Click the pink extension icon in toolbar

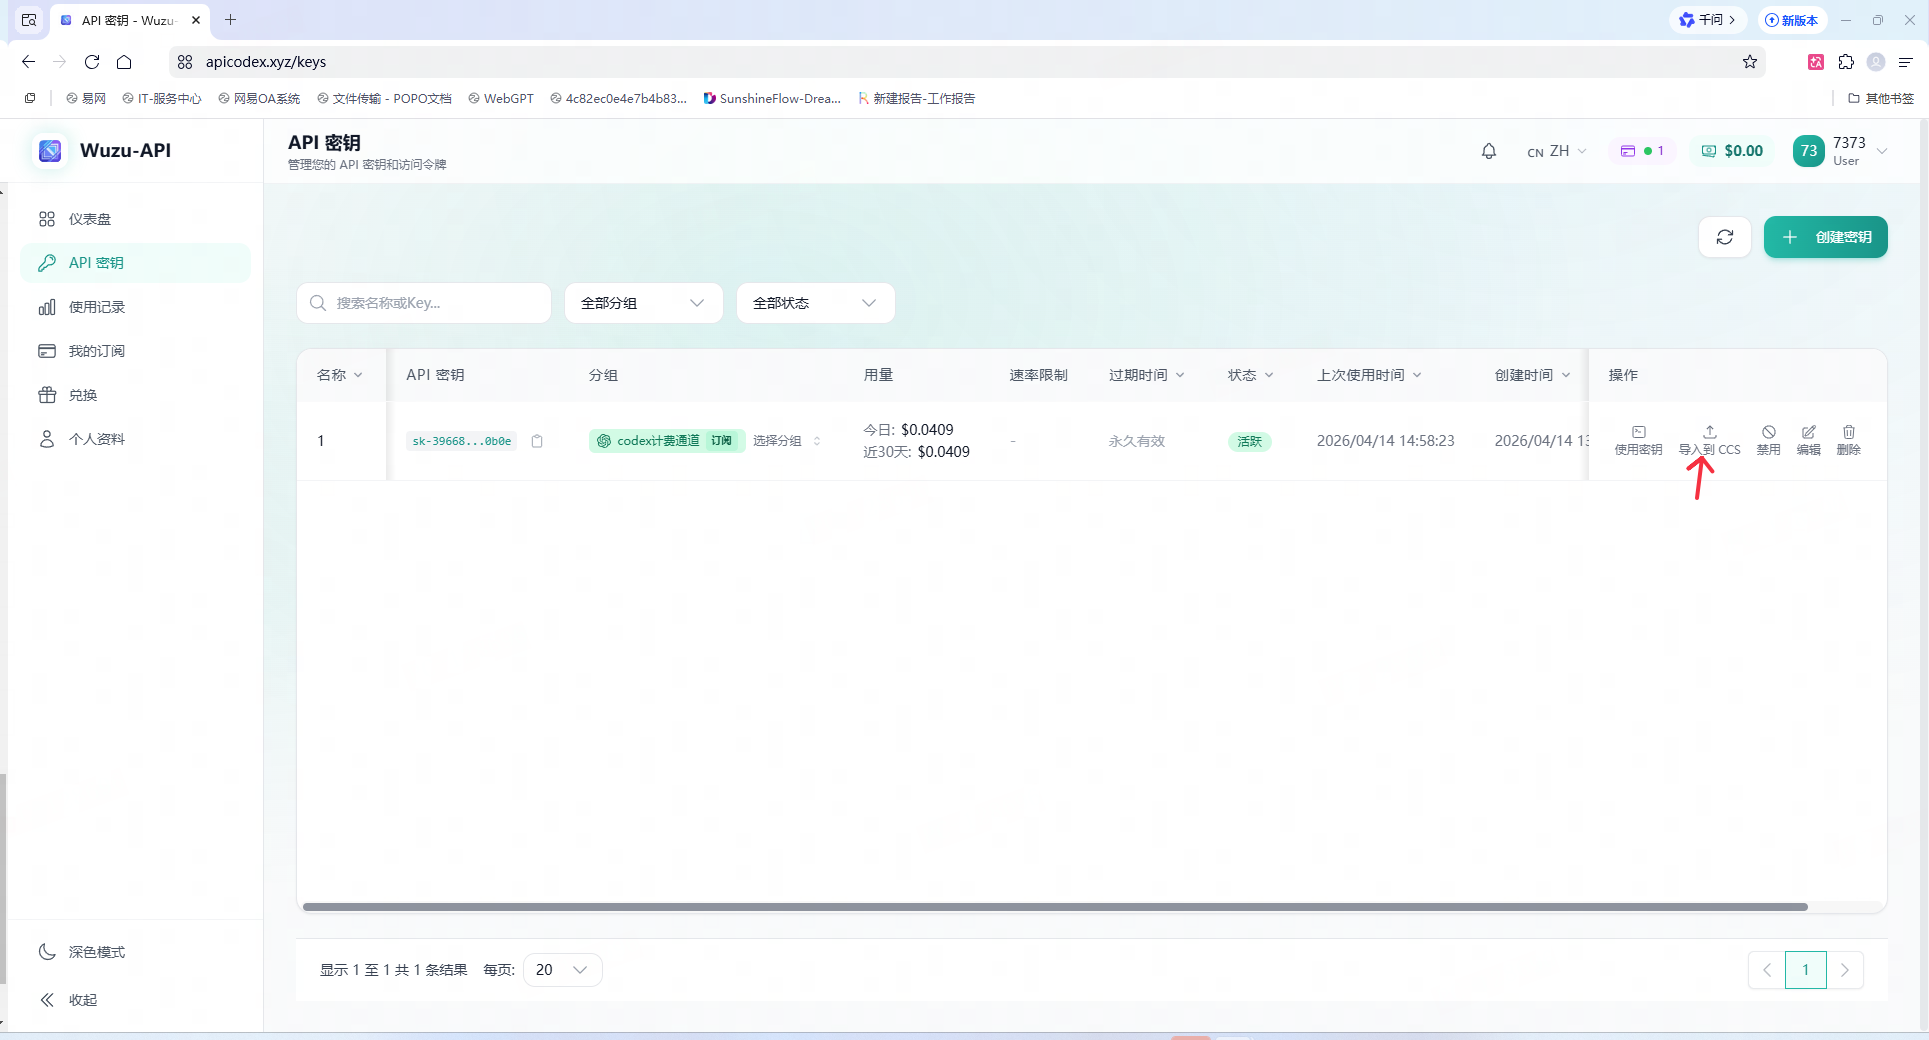[1816, 62]
